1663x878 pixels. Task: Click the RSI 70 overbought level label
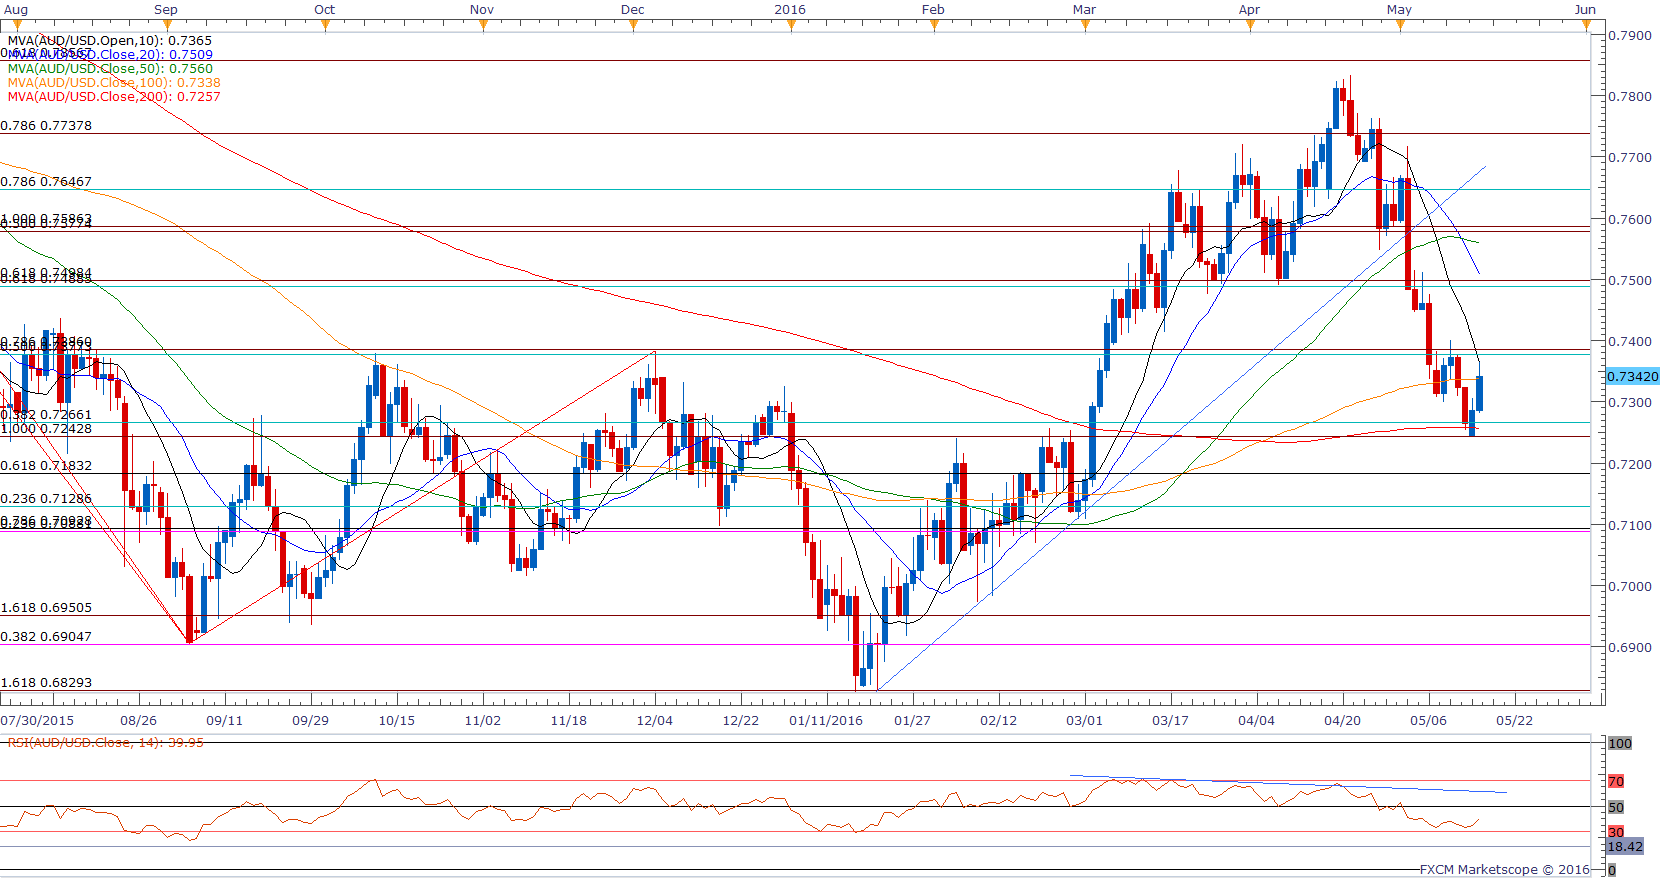[x=1616, y=782]
